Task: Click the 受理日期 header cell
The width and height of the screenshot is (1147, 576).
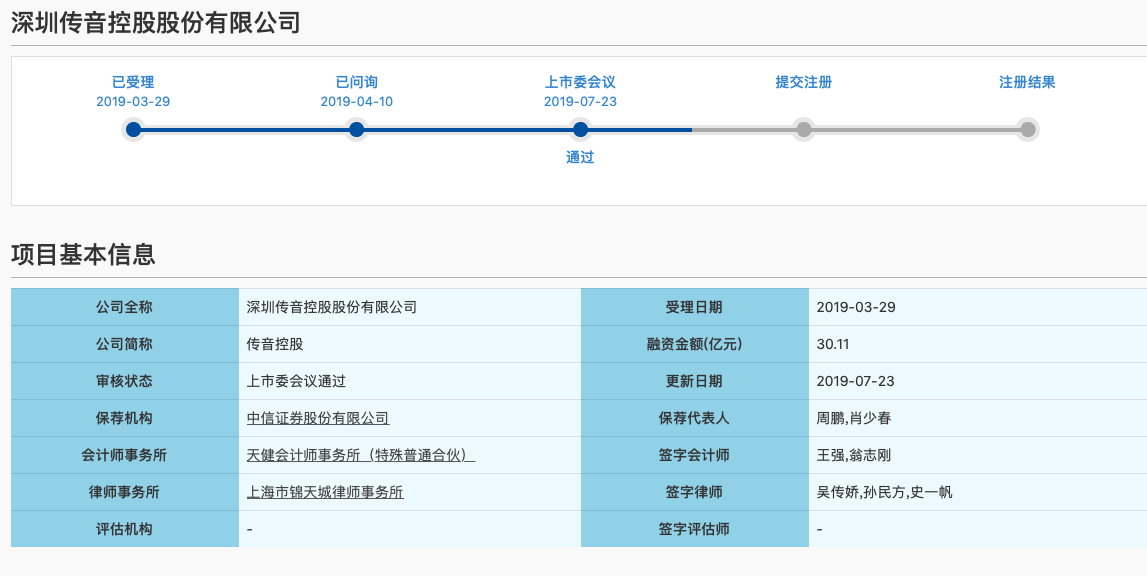Action: pyautogui.click(x=695, y=307)
